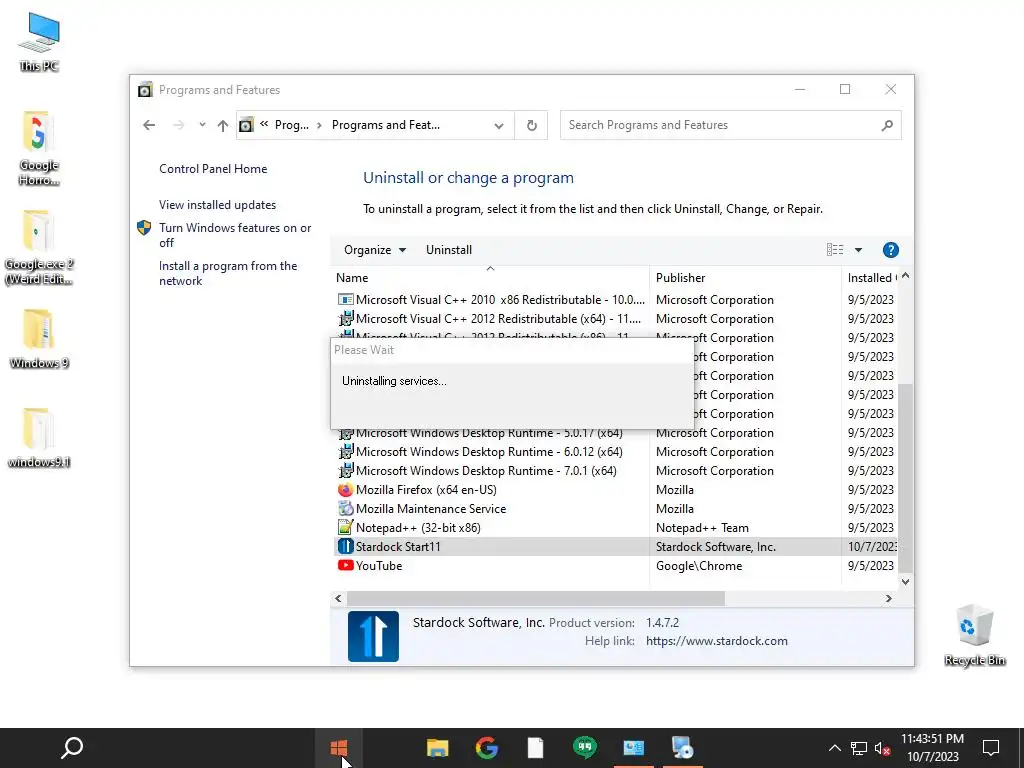Screen dimensions: 1024x768
Task: Change view with the view layout icon
Action: 835,249
